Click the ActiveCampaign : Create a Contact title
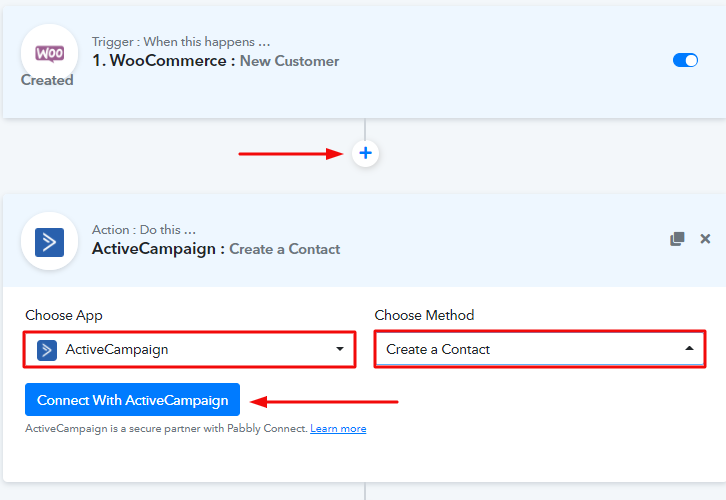The width and height of the screenshot is (726, 500). pos(216,249)
